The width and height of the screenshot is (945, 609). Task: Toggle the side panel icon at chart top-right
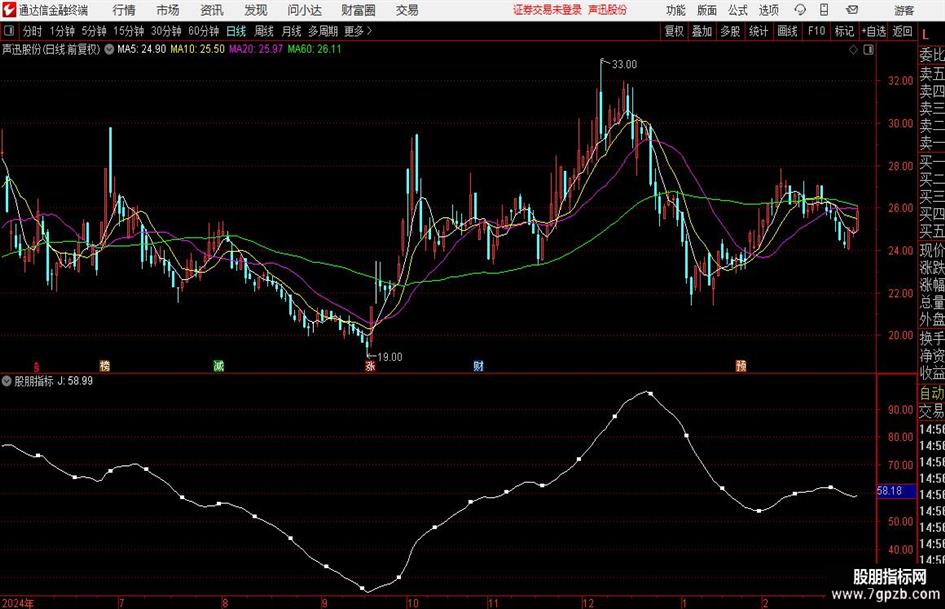[x=868, y=49]
